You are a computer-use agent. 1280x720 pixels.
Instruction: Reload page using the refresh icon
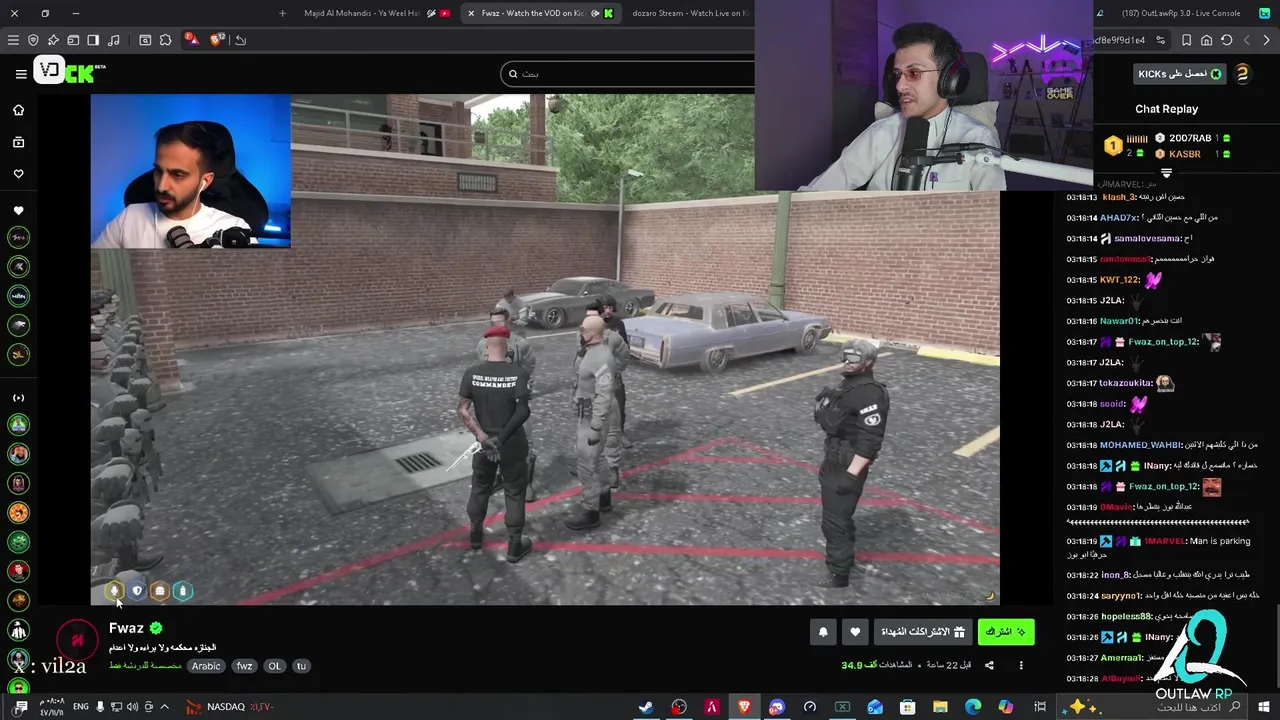[1226, 40]
